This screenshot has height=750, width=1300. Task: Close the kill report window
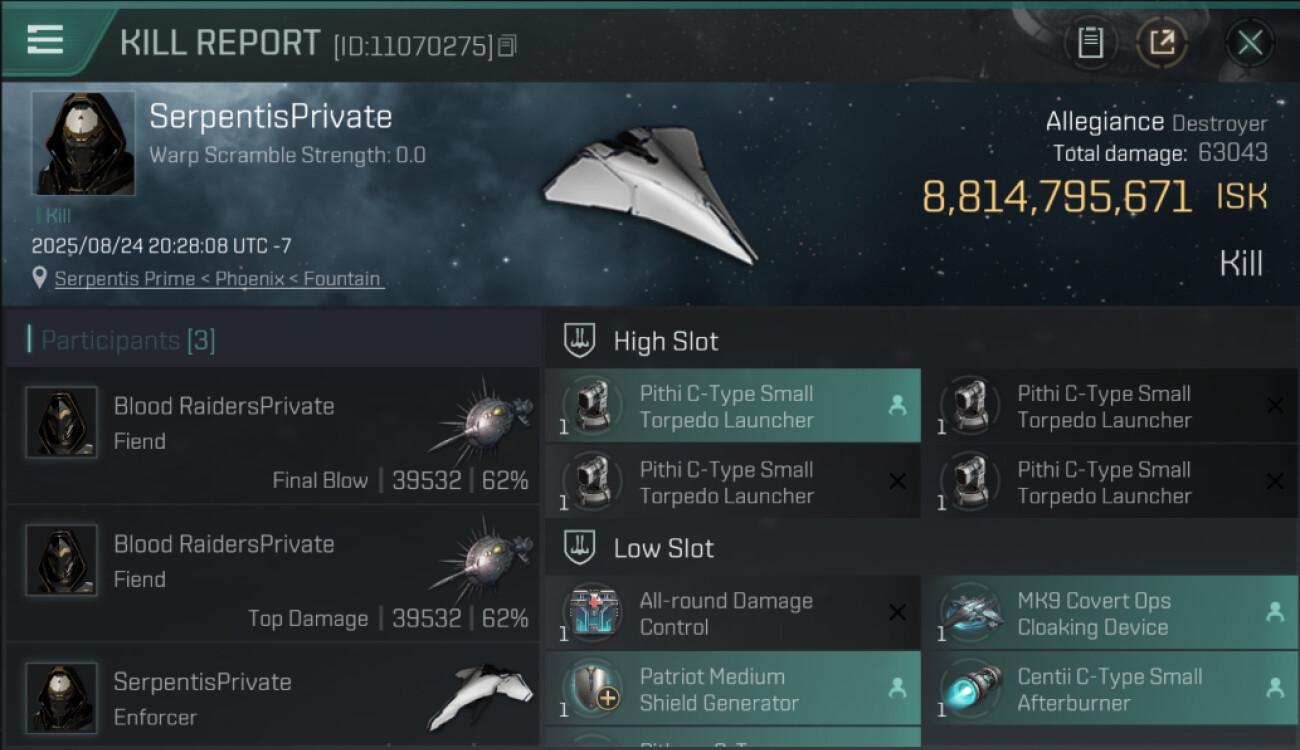[x=1249, y=43]
